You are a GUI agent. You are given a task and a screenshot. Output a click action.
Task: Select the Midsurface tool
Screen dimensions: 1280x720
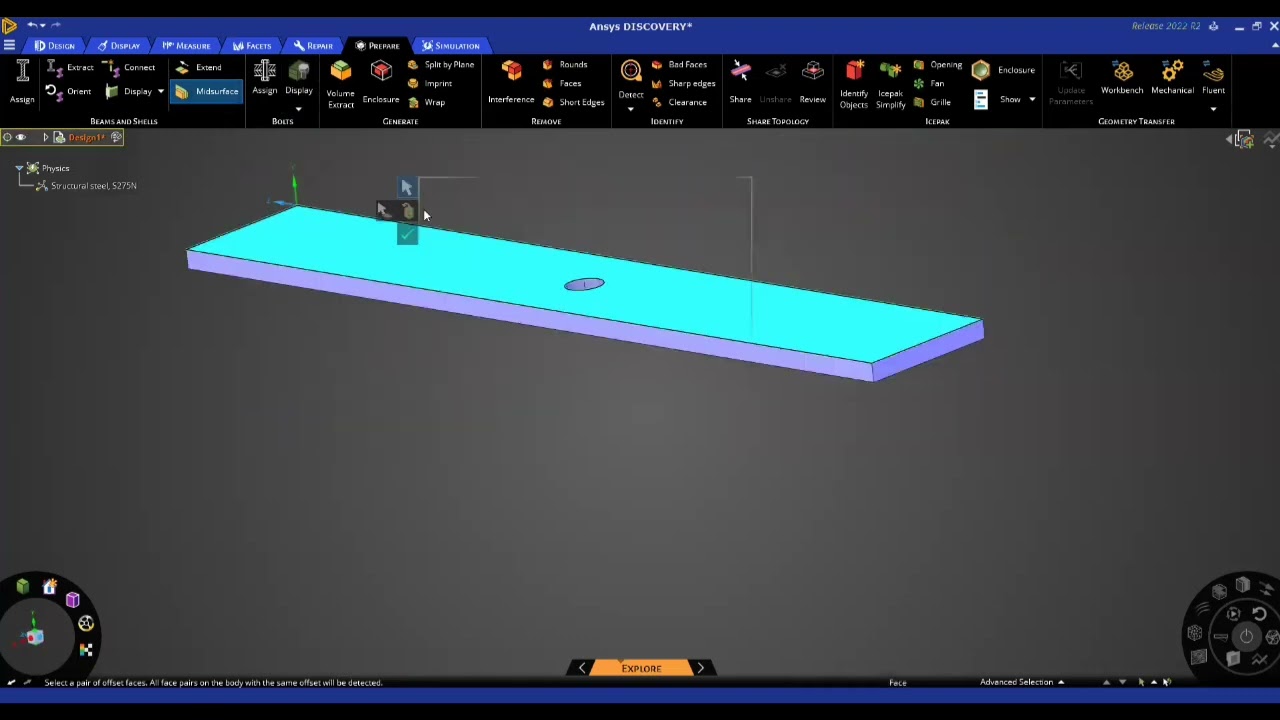coord(207,92)
